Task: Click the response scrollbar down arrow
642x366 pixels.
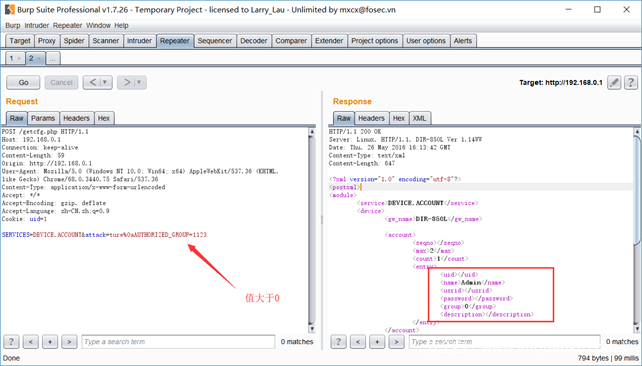Action: tap(637, 329)
